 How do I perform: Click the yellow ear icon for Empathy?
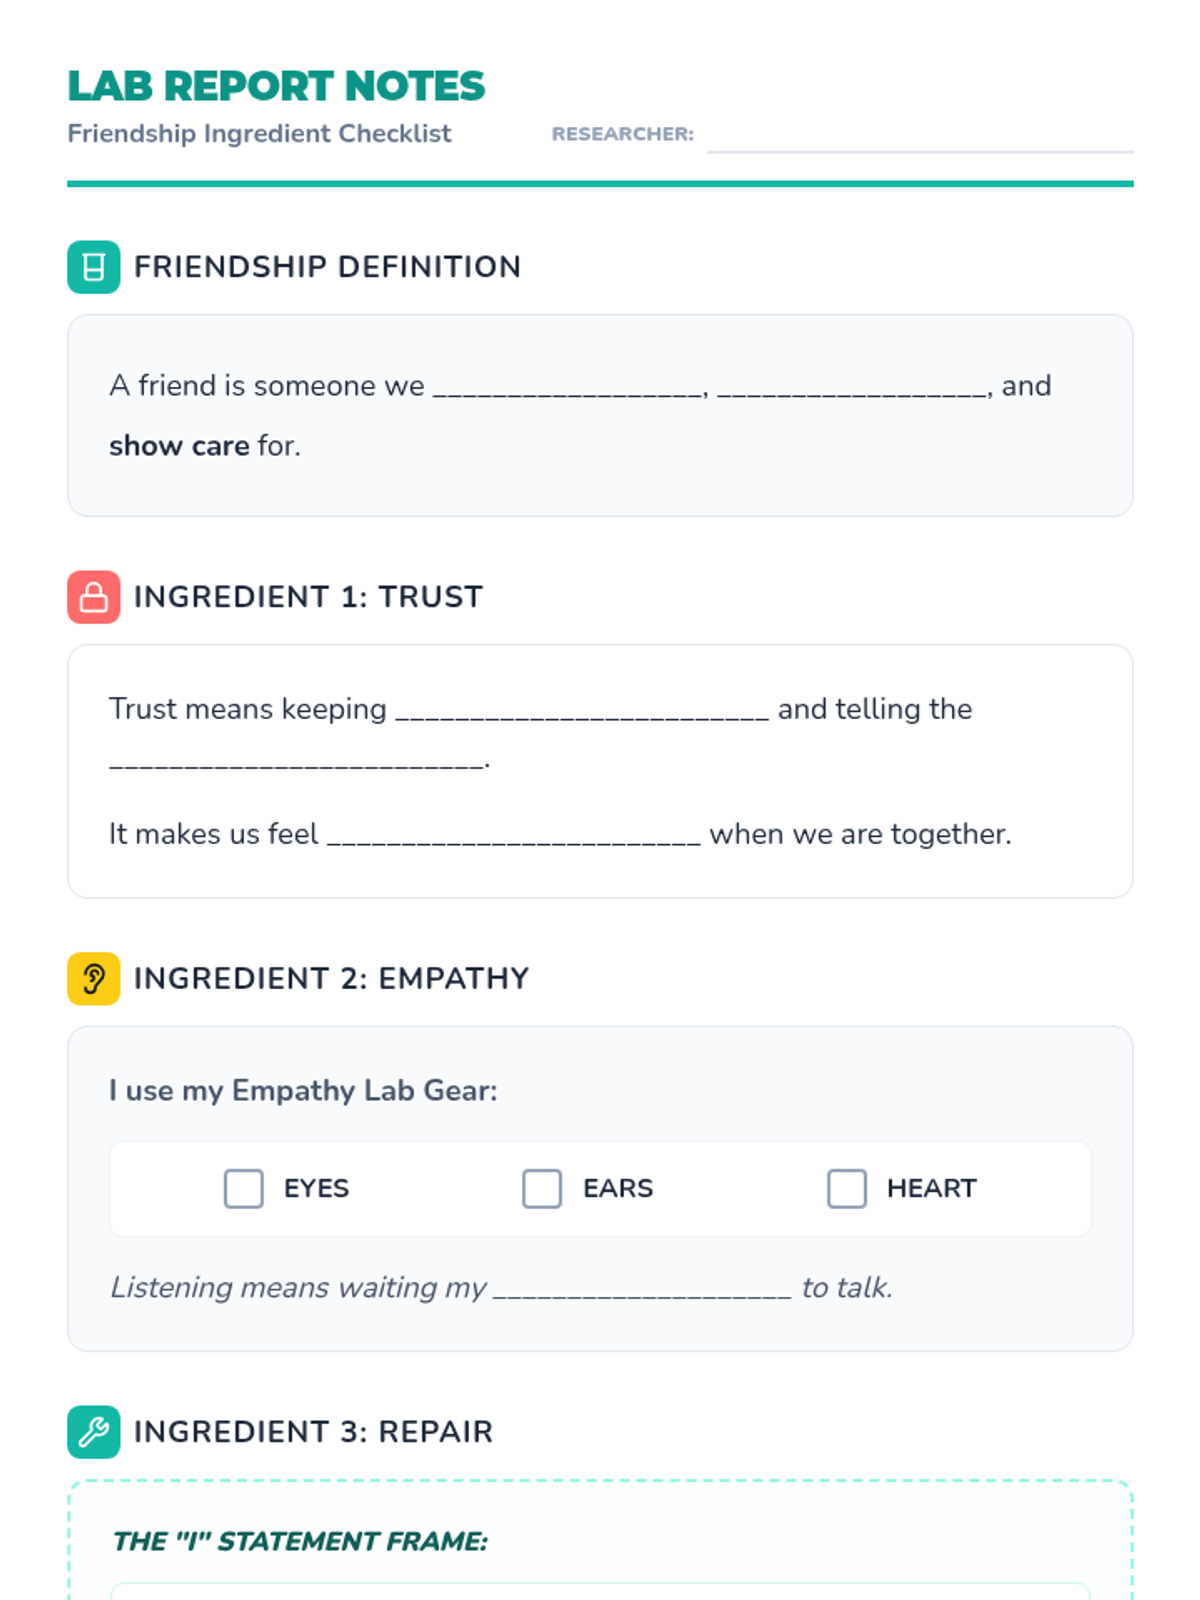94,978
